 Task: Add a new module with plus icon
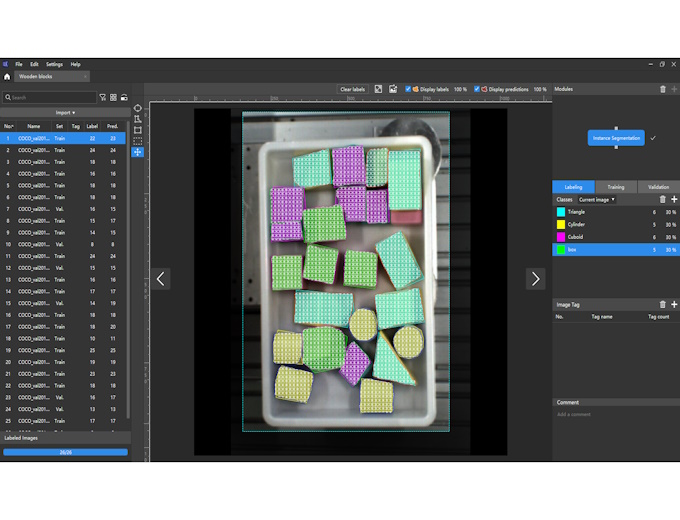click(674, 89)
